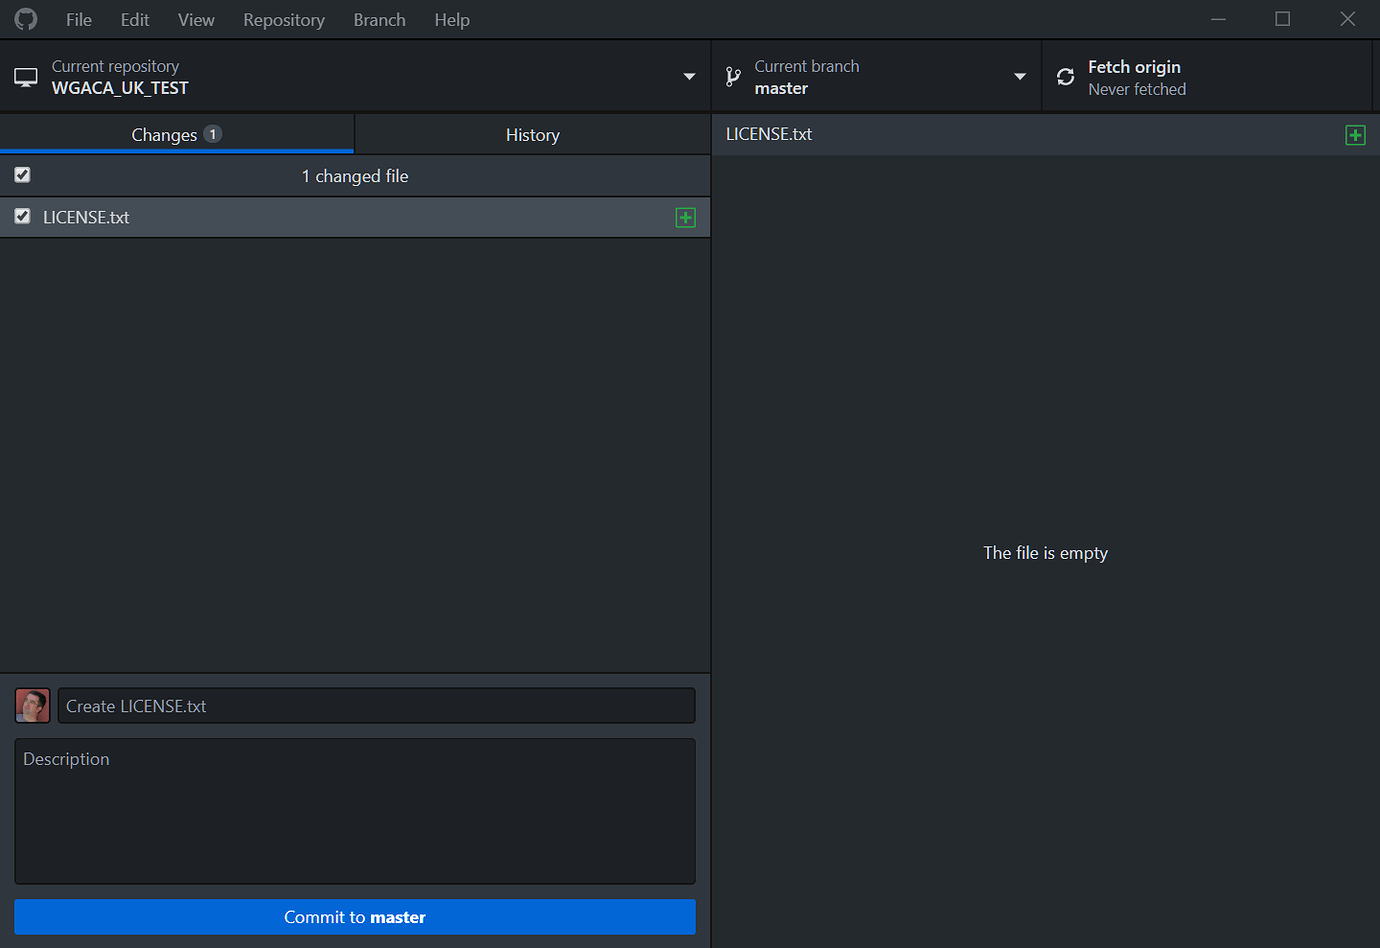Click the git branch icon

pos(733,77)
